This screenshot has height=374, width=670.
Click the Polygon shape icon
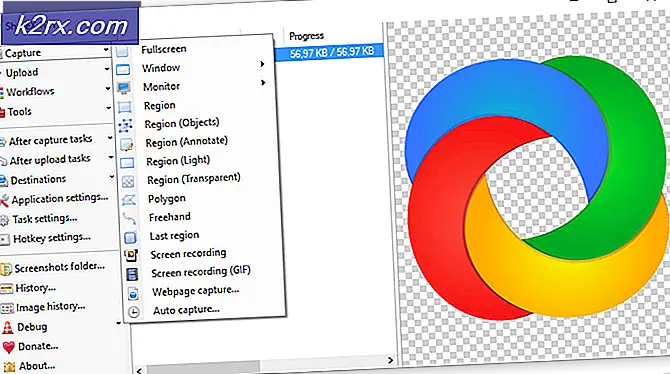129,200
